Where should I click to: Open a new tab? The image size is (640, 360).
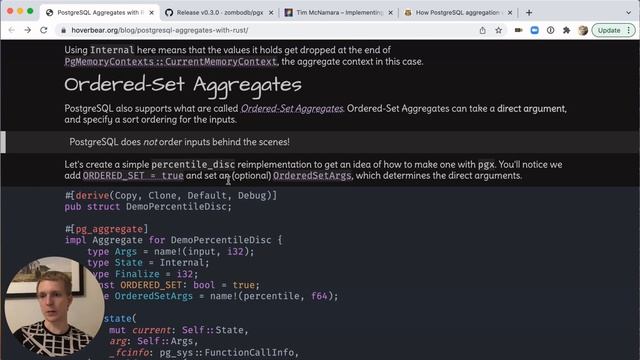pyautogui.click(x=529, y=13)
